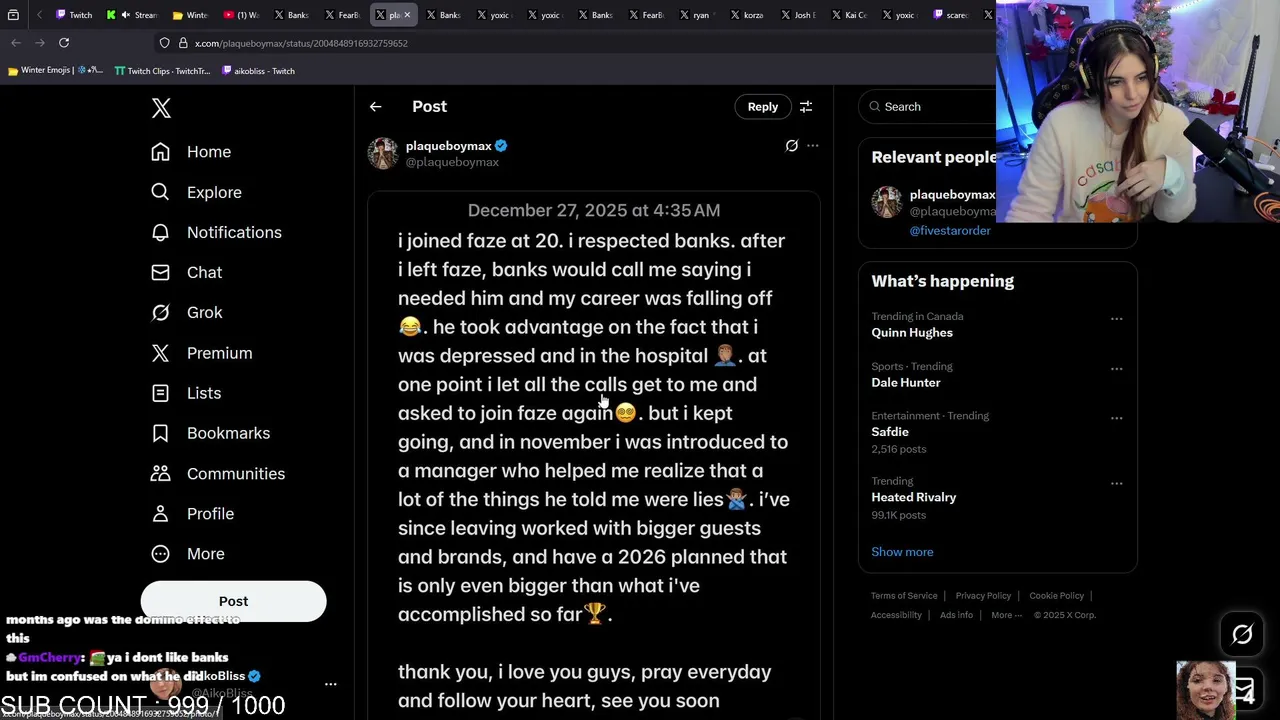The height and width of the screenshot is (720, 1280).
Task: Open the Safdie trend
Action: [x=890, y=432]
